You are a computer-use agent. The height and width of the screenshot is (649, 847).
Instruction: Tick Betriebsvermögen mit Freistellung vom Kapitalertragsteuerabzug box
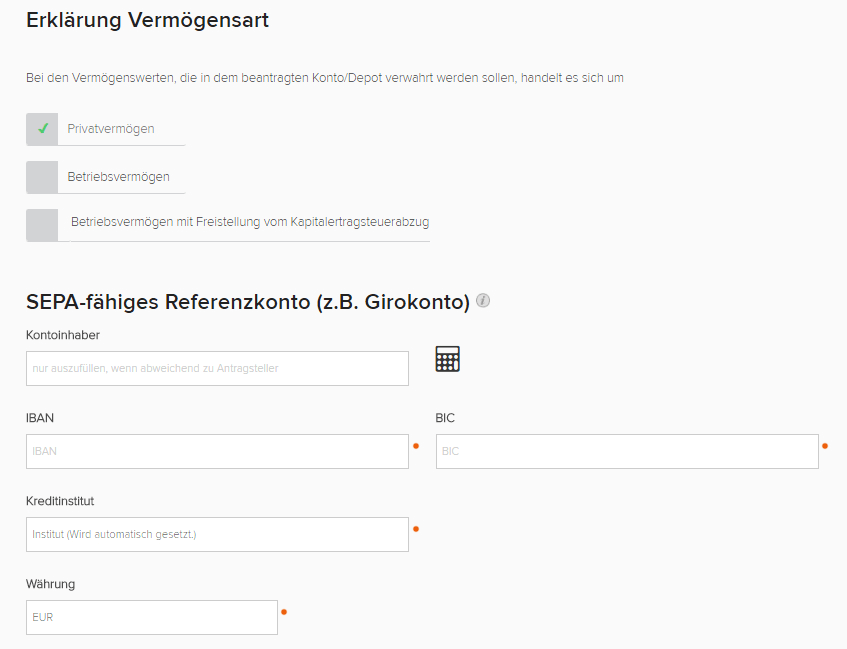tap(42, 225)
